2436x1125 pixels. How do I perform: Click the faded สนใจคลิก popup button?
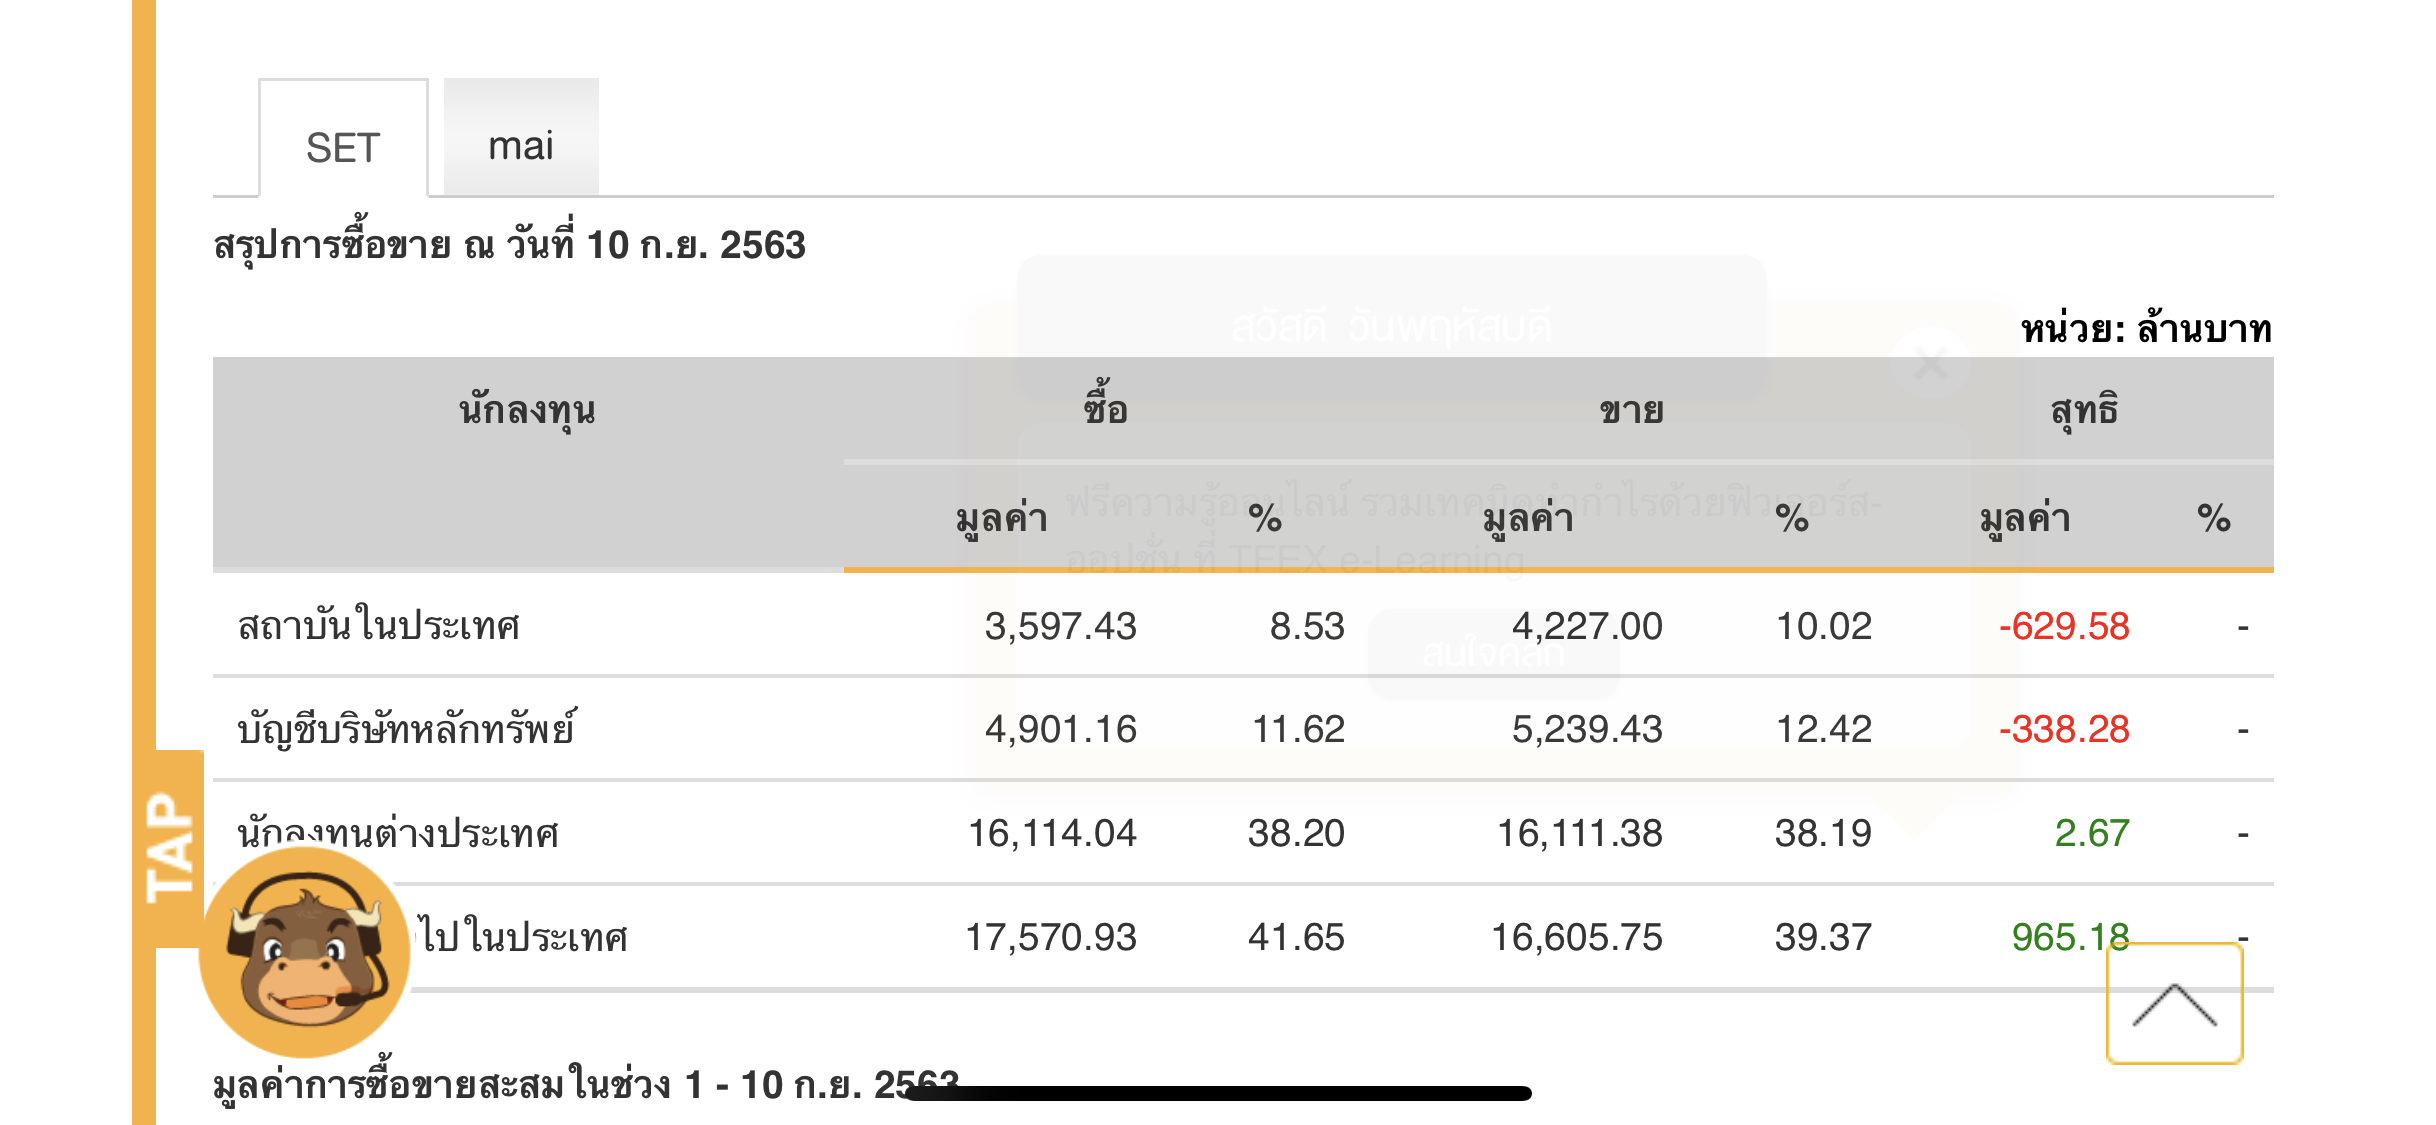coord(1493,654)
